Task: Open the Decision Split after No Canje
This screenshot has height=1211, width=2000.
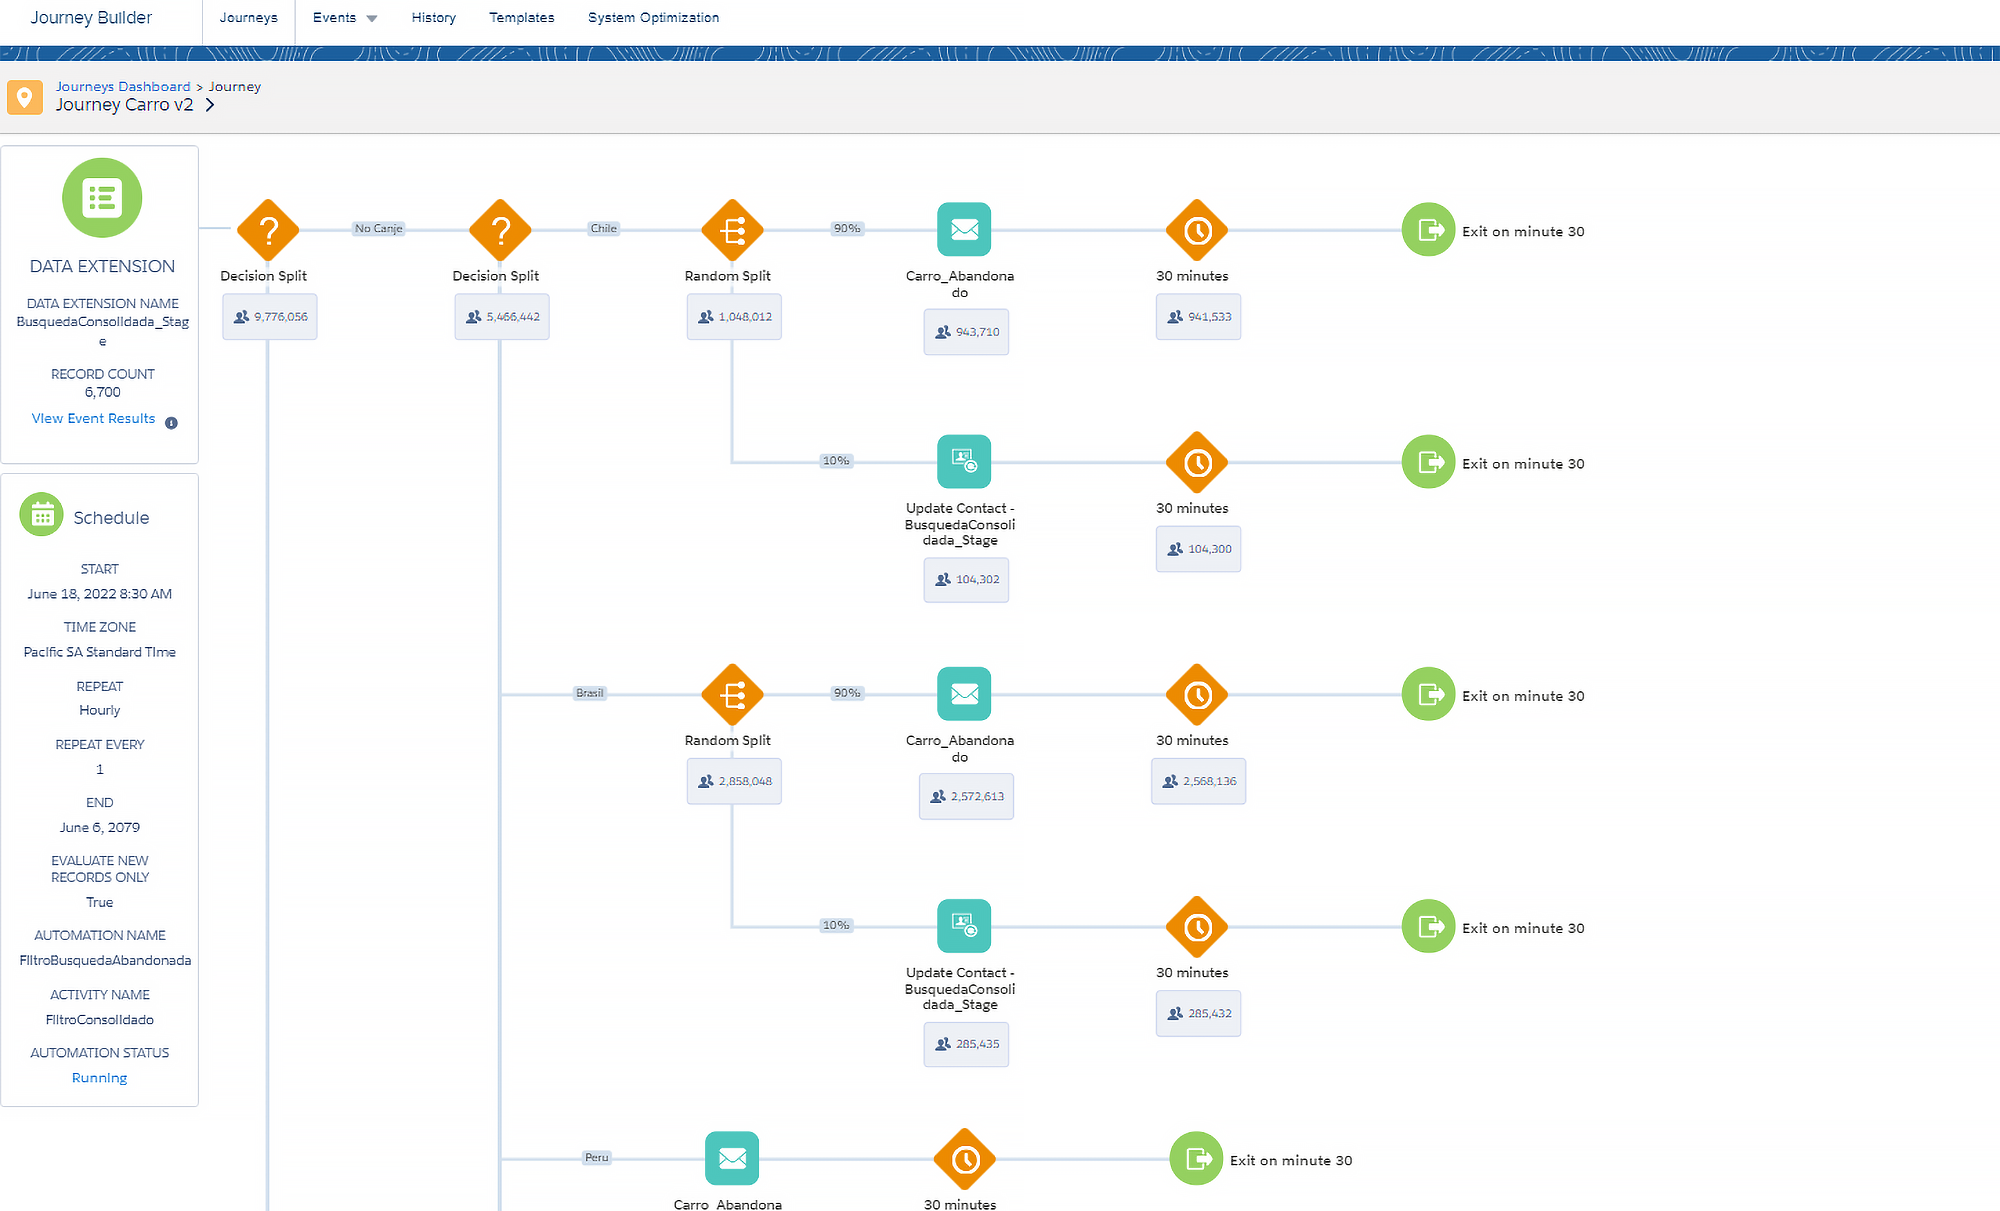Action: pos(500,230)
